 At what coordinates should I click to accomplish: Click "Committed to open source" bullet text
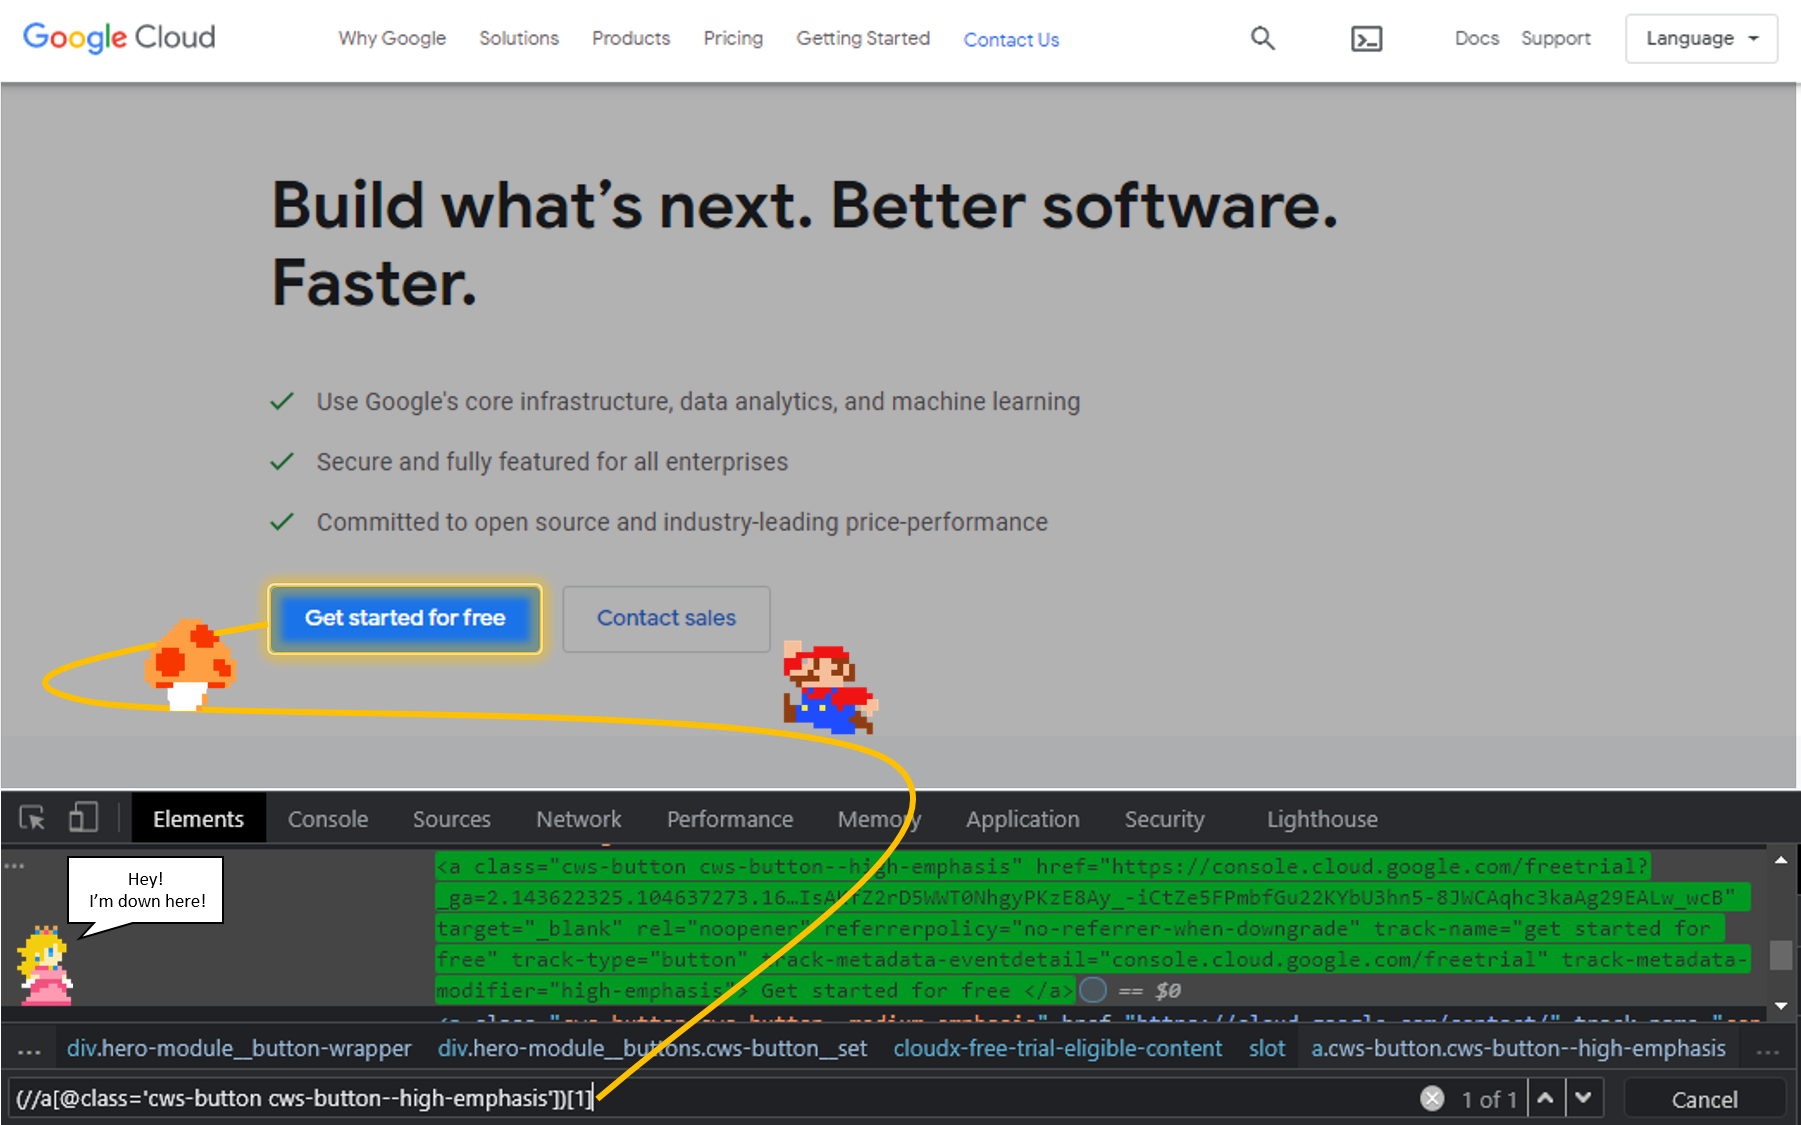pyautogui.click(x=682, y=522)
